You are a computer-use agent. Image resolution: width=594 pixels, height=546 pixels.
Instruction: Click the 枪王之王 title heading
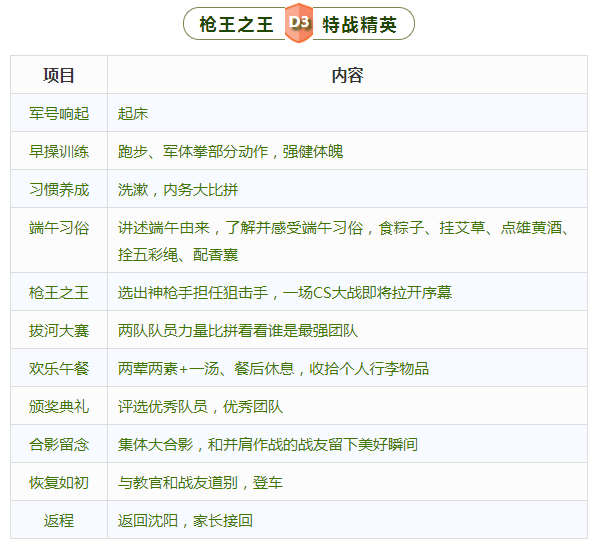click(236, 25)
